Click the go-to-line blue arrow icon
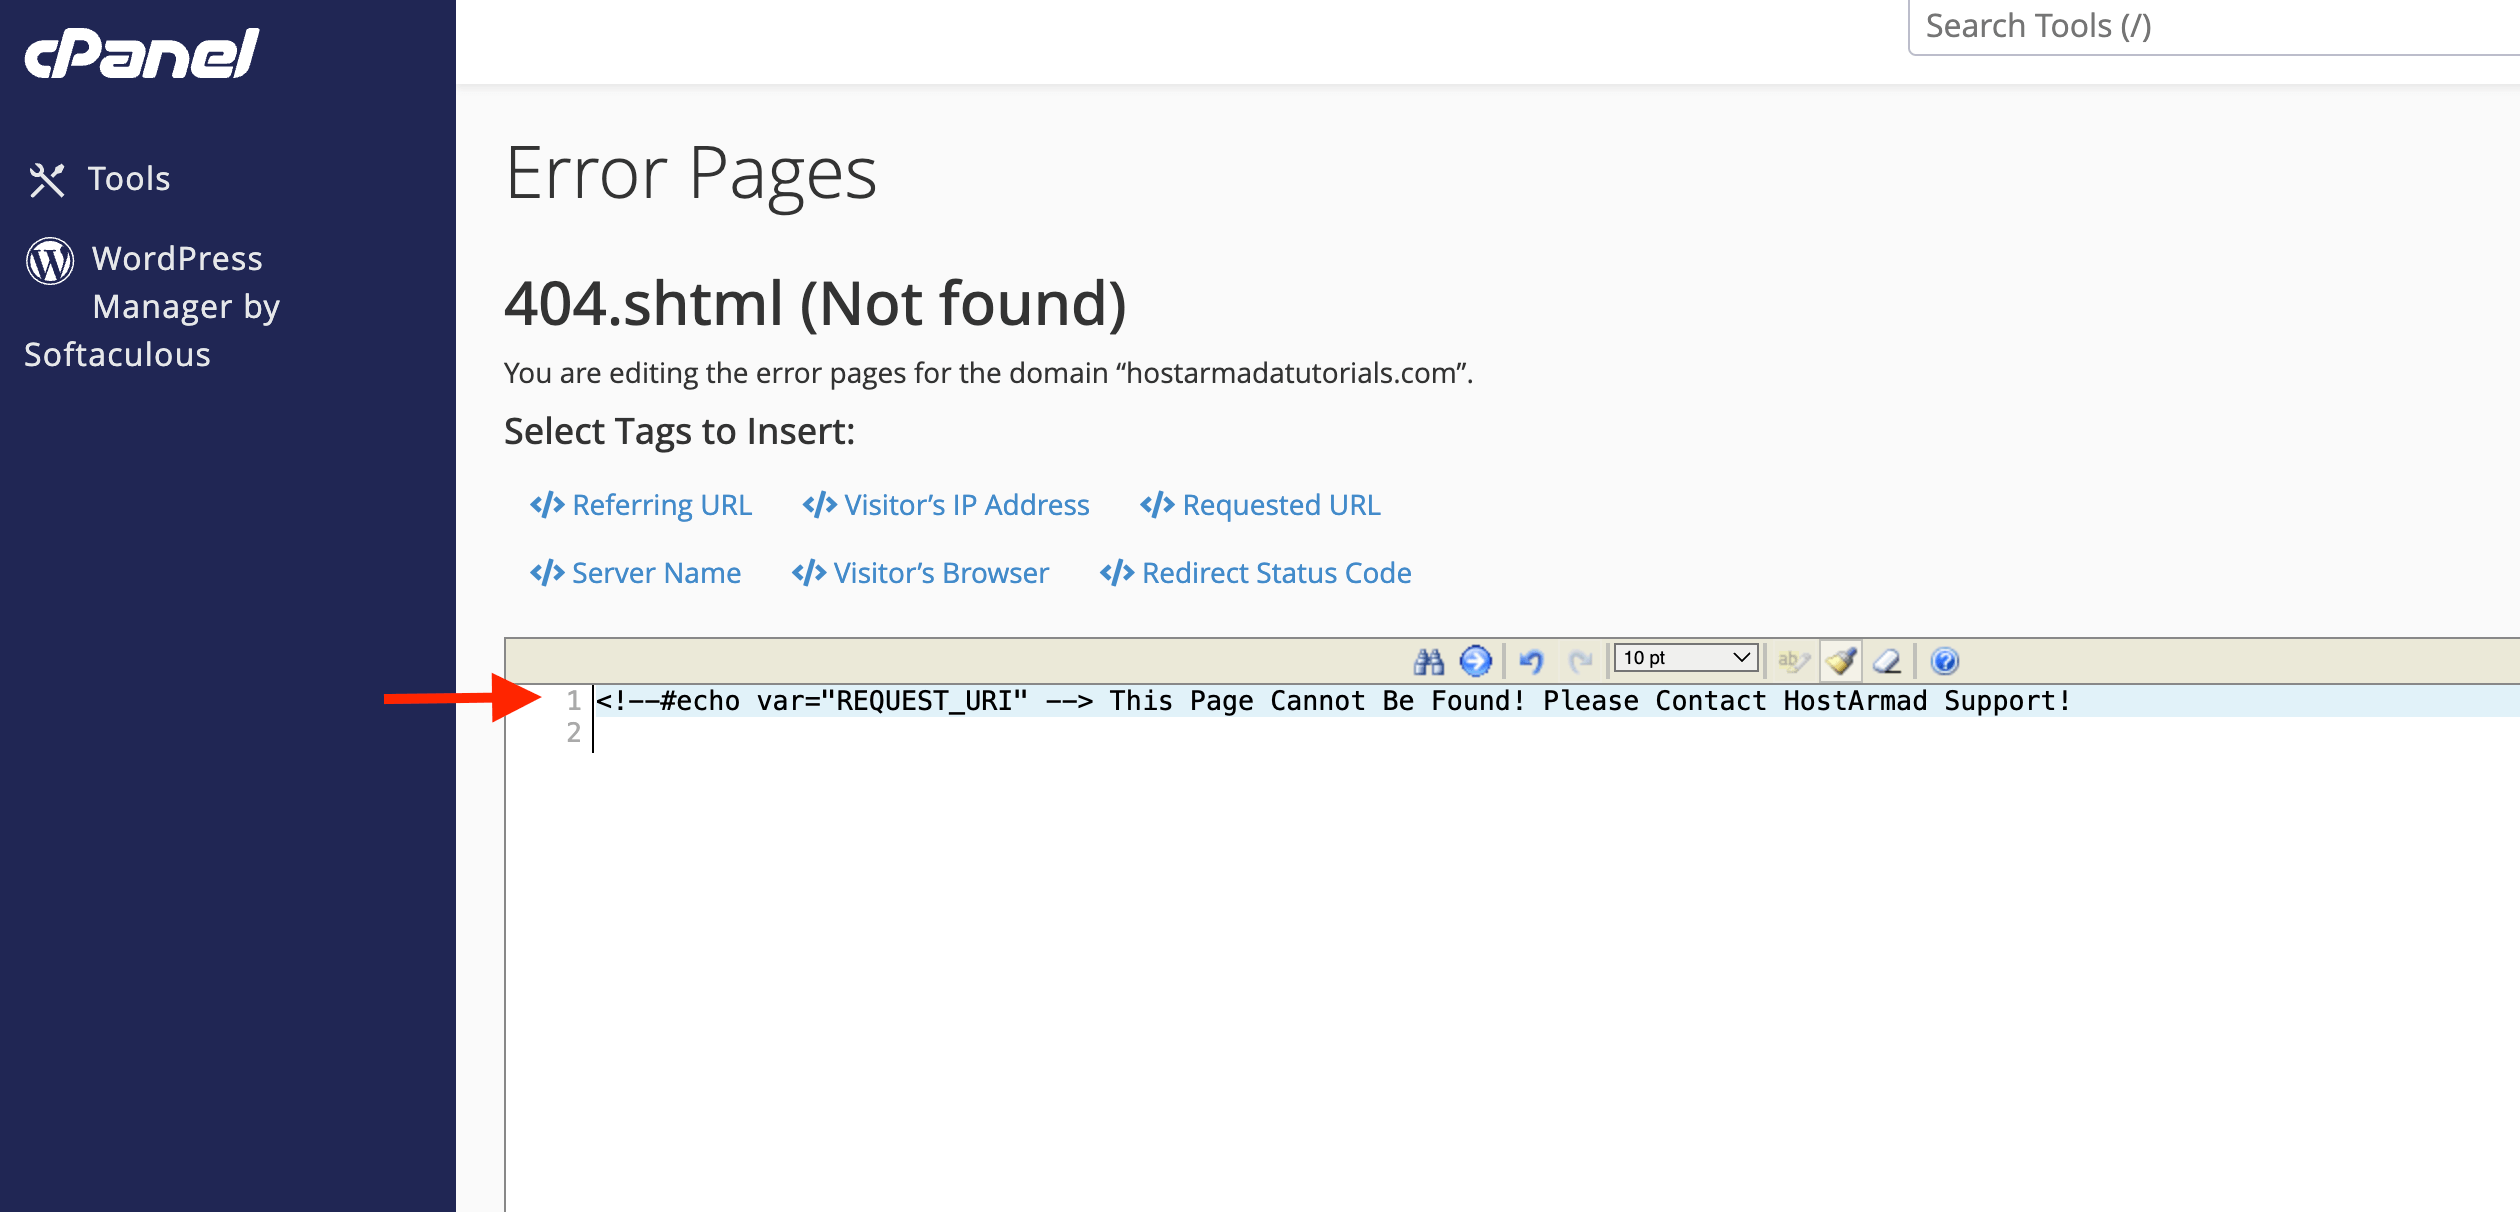The height and width of the screenshot is (1212, 2520). [1476, 661]
